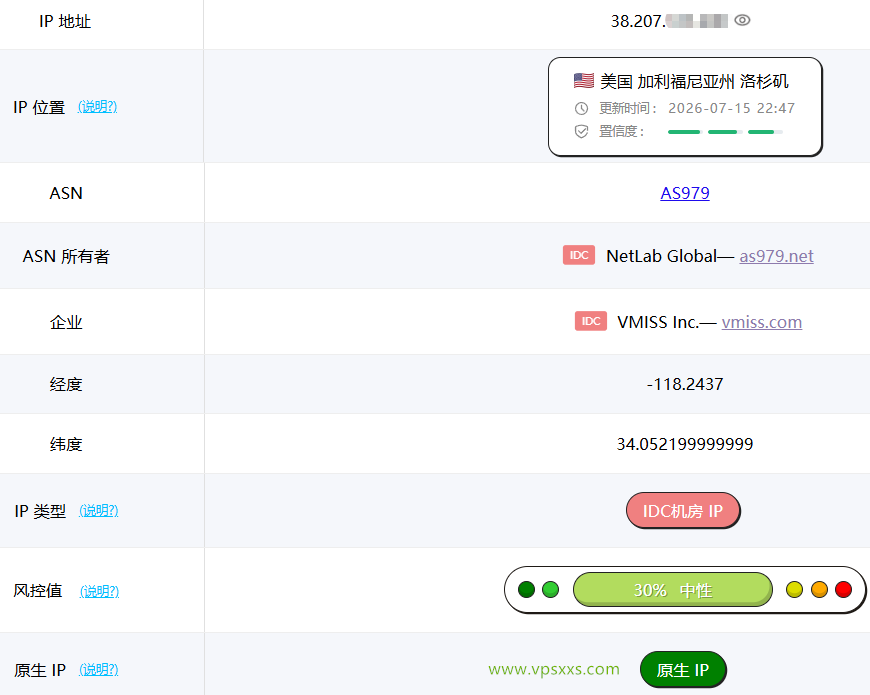Click the green 原生 IP badge
The width and height of the screenshot is (870, 695).
(683, 669)
